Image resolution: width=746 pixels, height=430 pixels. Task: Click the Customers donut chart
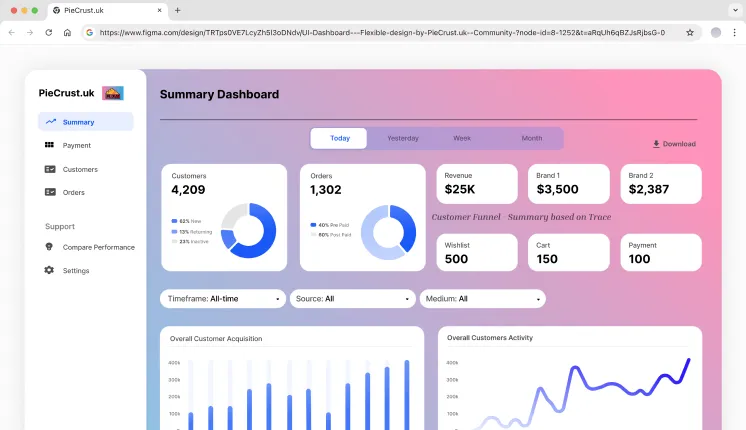point(248,231)
